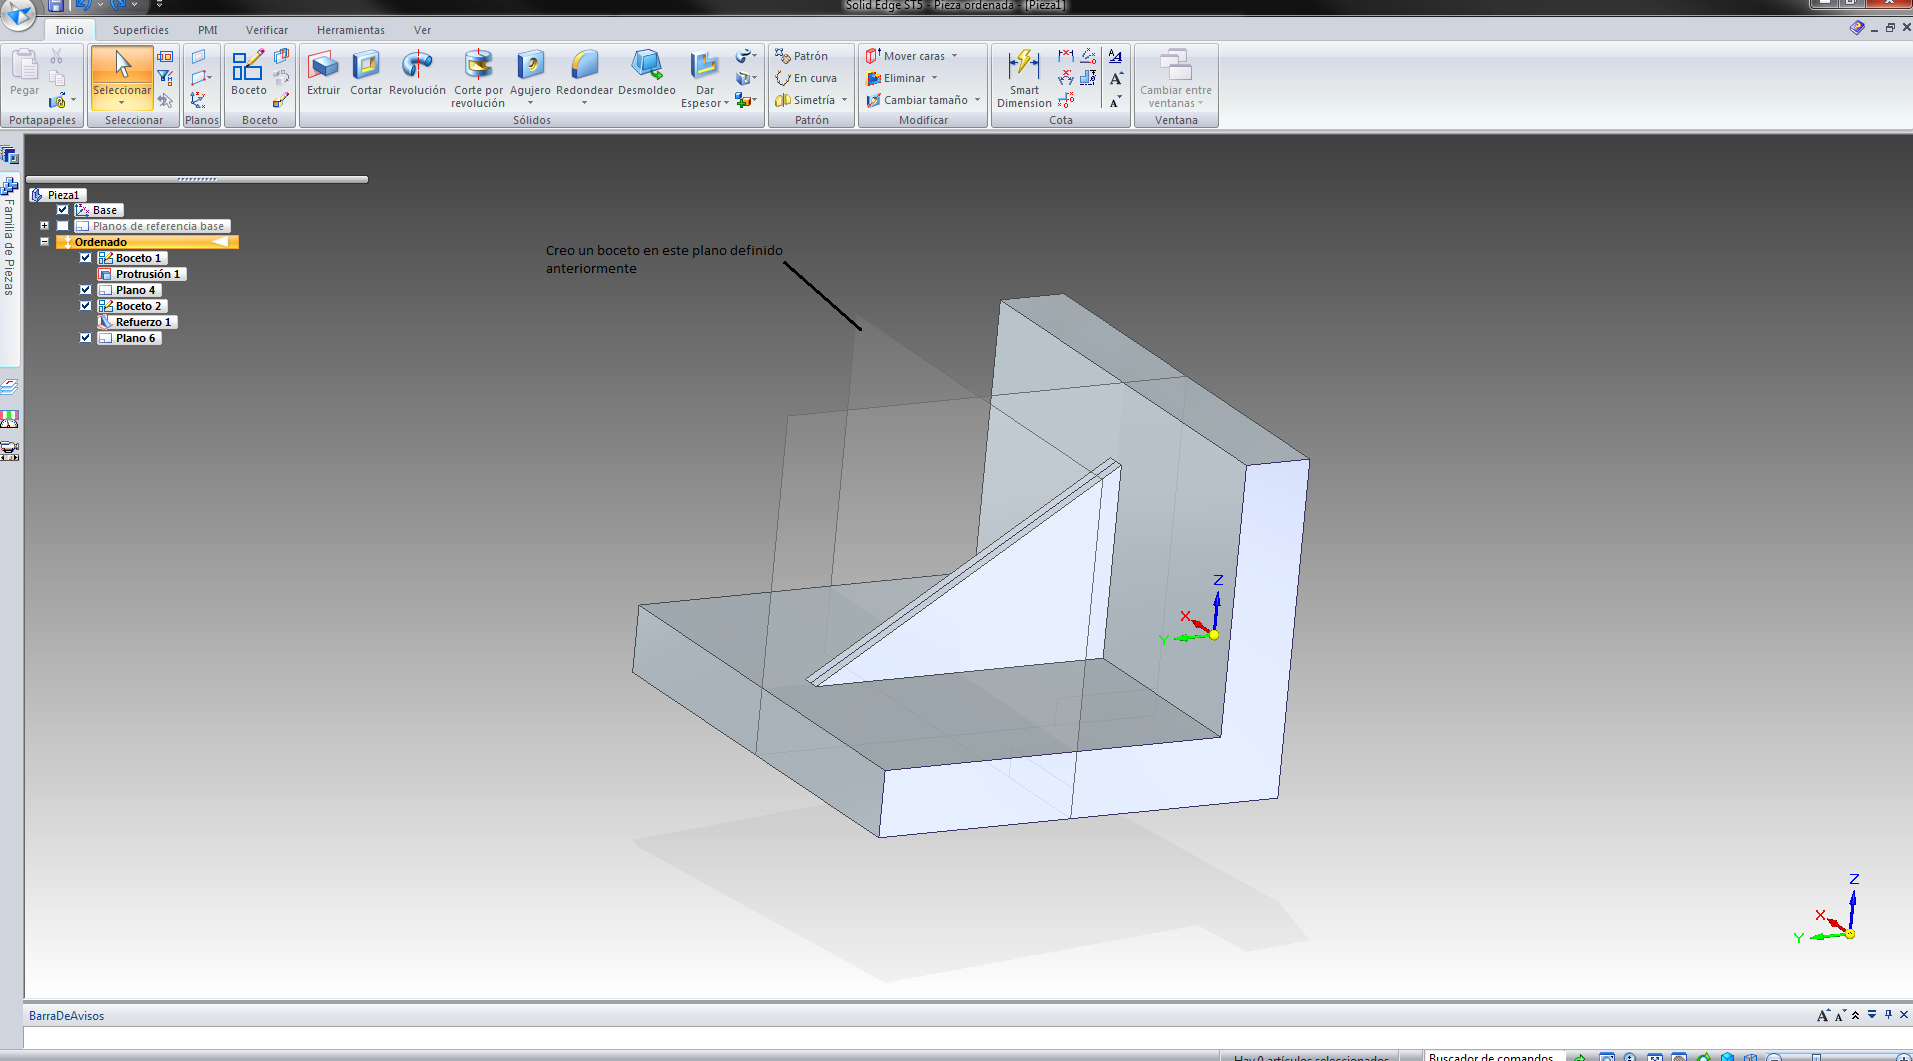This screenshot has width=1913, height=1061.
Task: Open the Ver ribbon tab
Action: tap(423, 30)
